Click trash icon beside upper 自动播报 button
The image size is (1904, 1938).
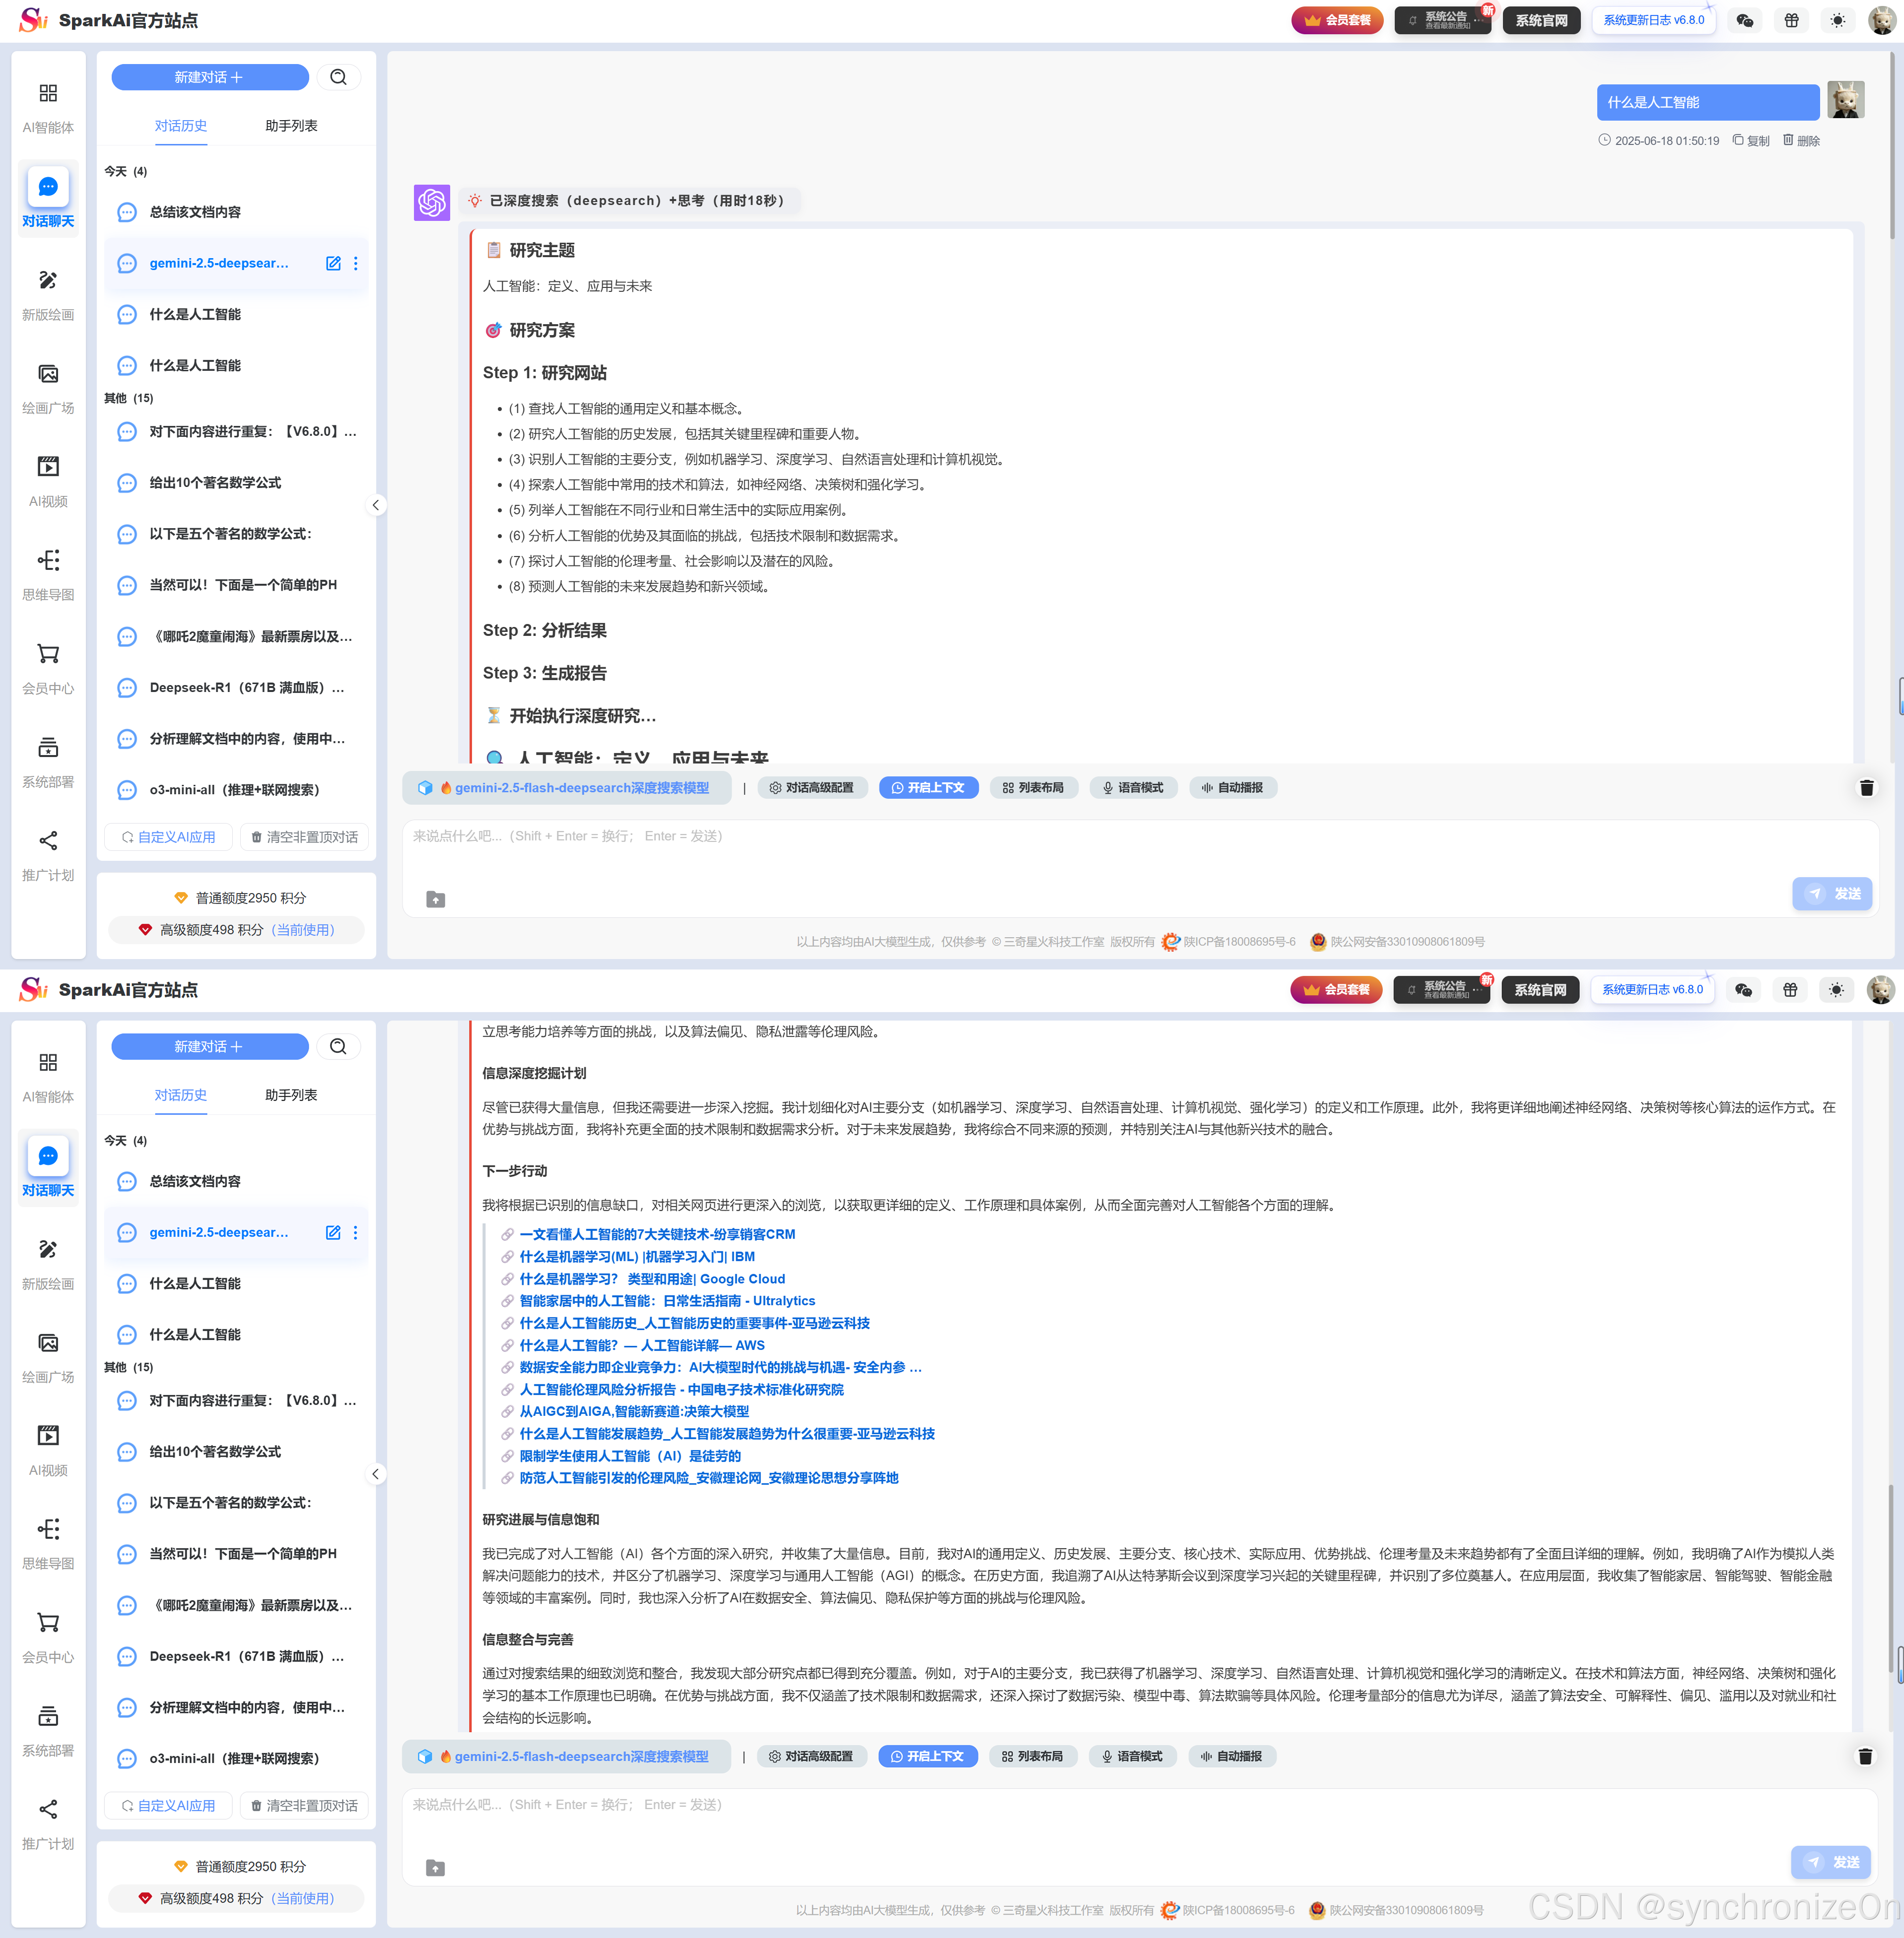(x=1866, y=788)
